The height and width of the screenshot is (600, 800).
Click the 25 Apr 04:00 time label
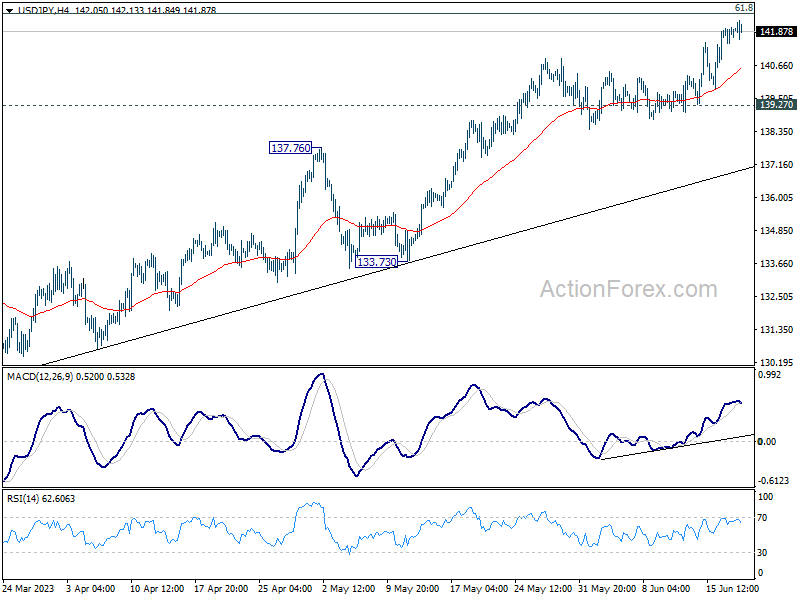(x=285, y=588)
